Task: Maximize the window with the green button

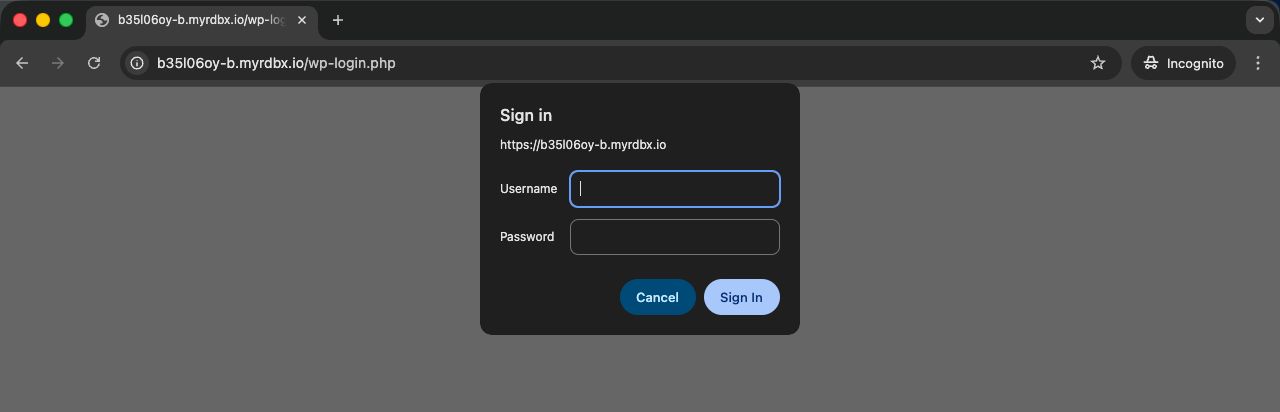Action: coord(66,20)
